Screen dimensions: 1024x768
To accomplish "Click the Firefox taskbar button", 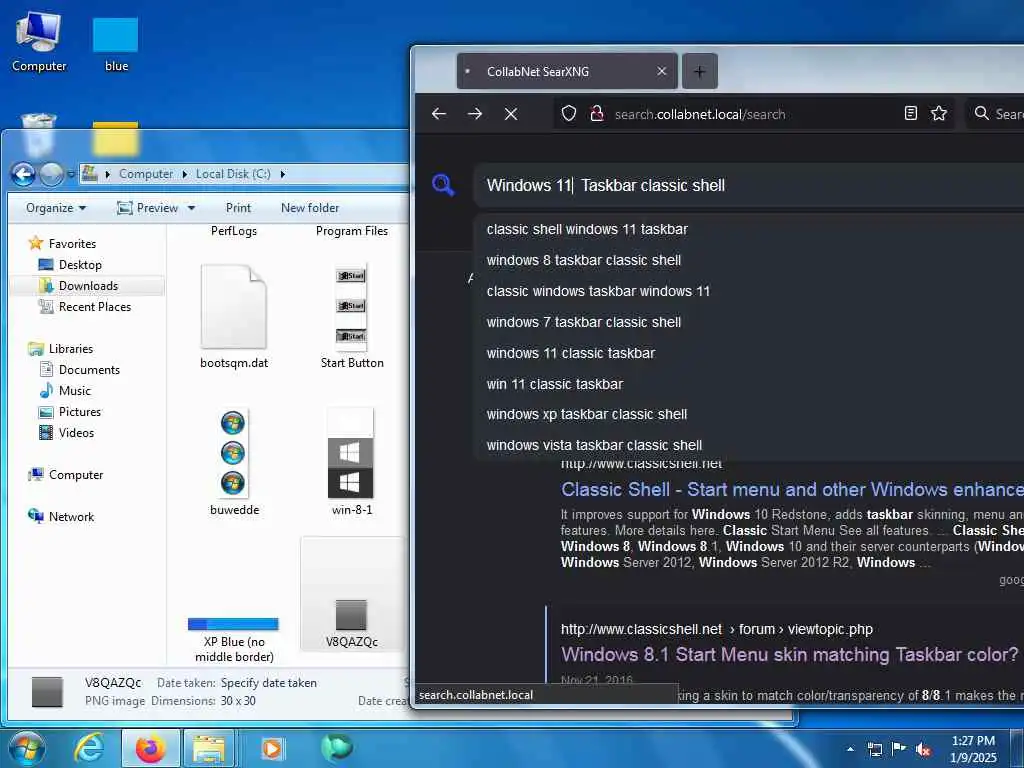I will click(150, 748).
